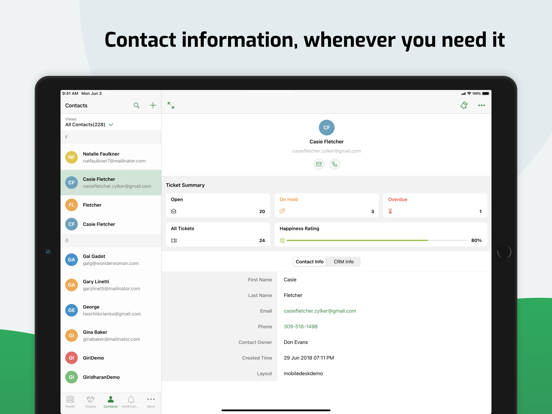Image resolution: width=552 pixels, height=414 pixels.
Task: Expand the All Contacts(228) views dropdown
Action: coord(89,125)
